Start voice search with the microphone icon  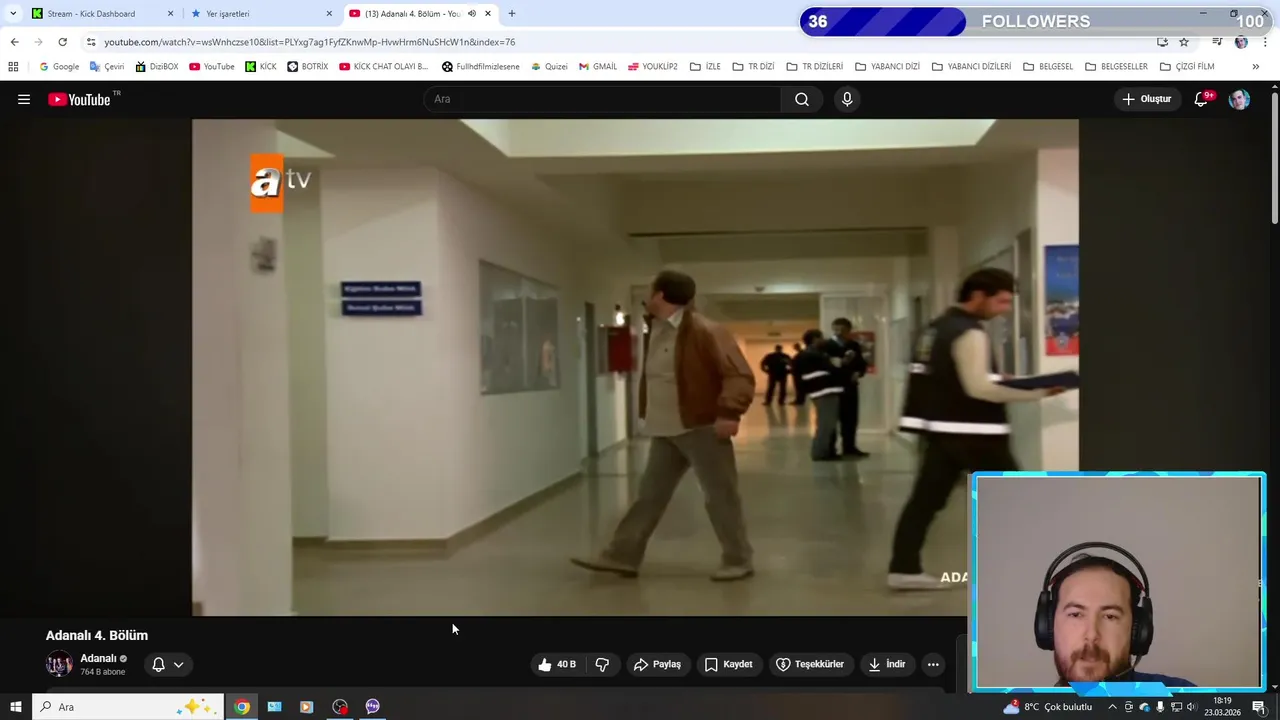point(847,99)
